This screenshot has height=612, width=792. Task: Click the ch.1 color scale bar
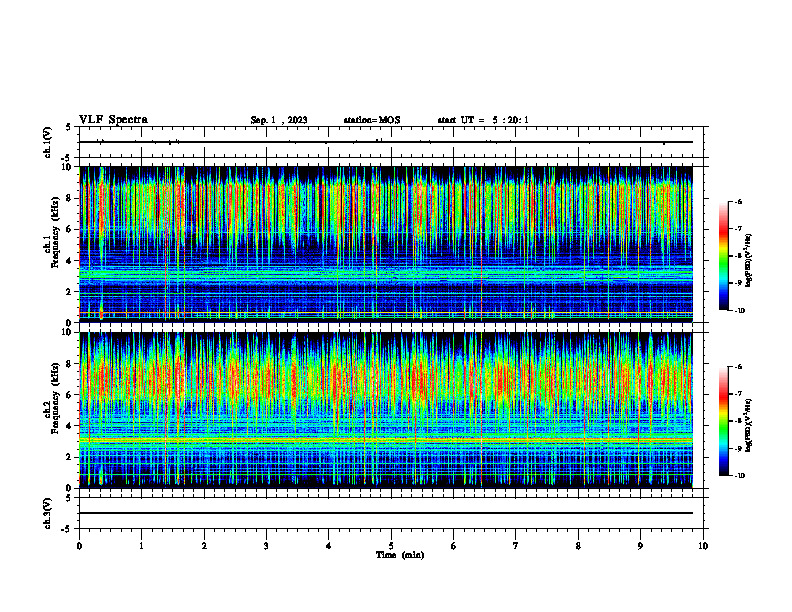[723, 256]
